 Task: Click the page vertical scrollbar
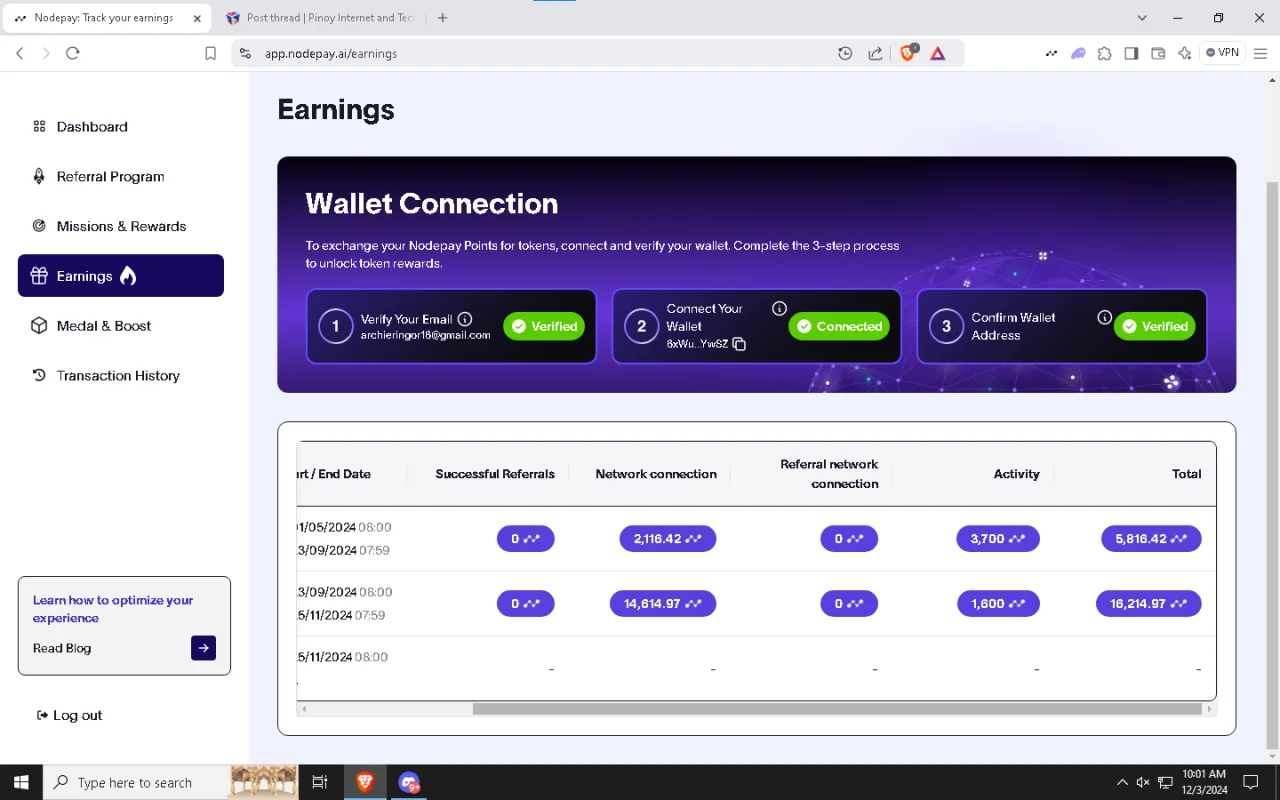click(x=1272, y=464)
